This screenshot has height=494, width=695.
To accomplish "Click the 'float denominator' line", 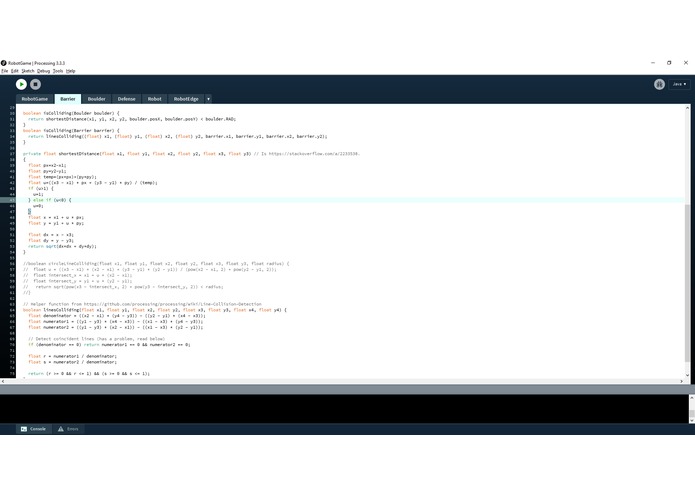I will click(x=117, y=315).
